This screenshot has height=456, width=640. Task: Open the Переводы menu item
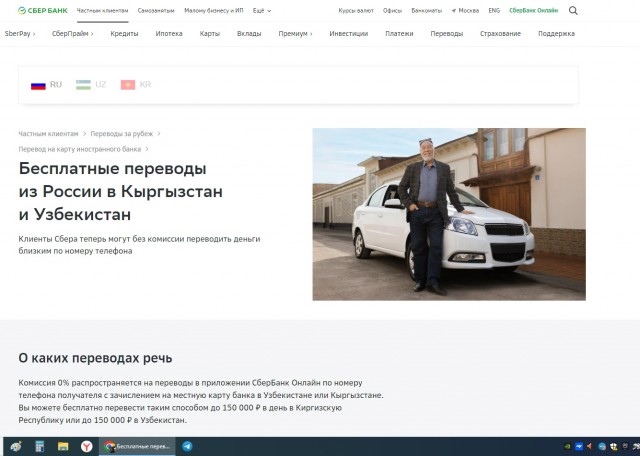pyautogui.click(x=447, y=34)
